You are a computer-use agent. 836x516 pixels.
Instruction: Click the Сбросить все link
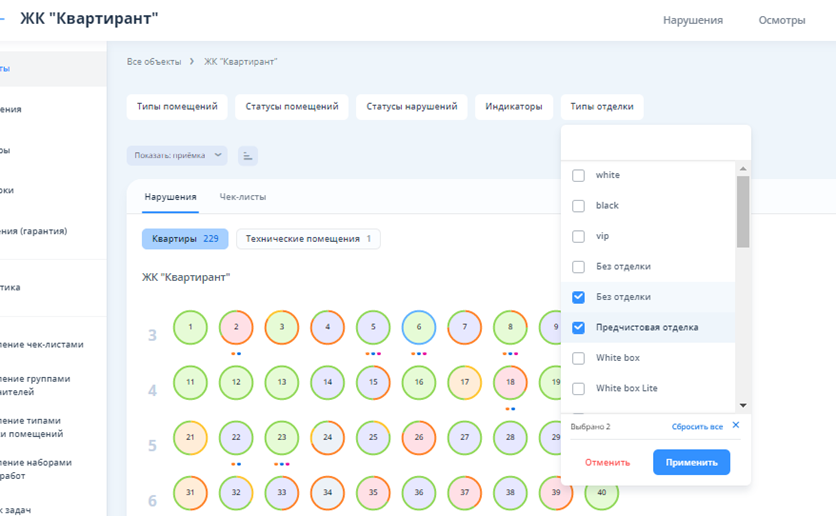pyautogui.click(x=697, y=426)
